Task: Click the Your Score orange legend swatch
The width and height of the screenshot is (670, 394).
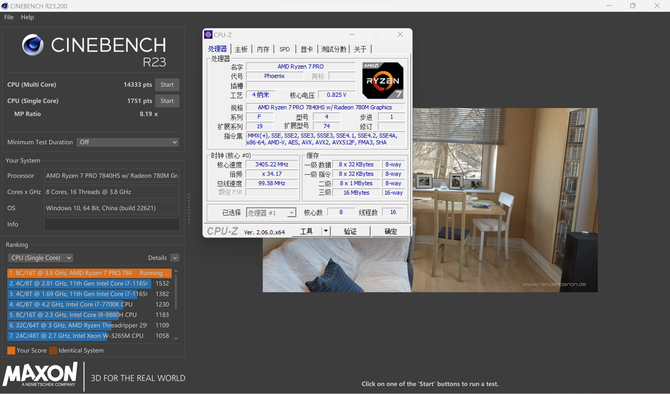Action: 11,350
